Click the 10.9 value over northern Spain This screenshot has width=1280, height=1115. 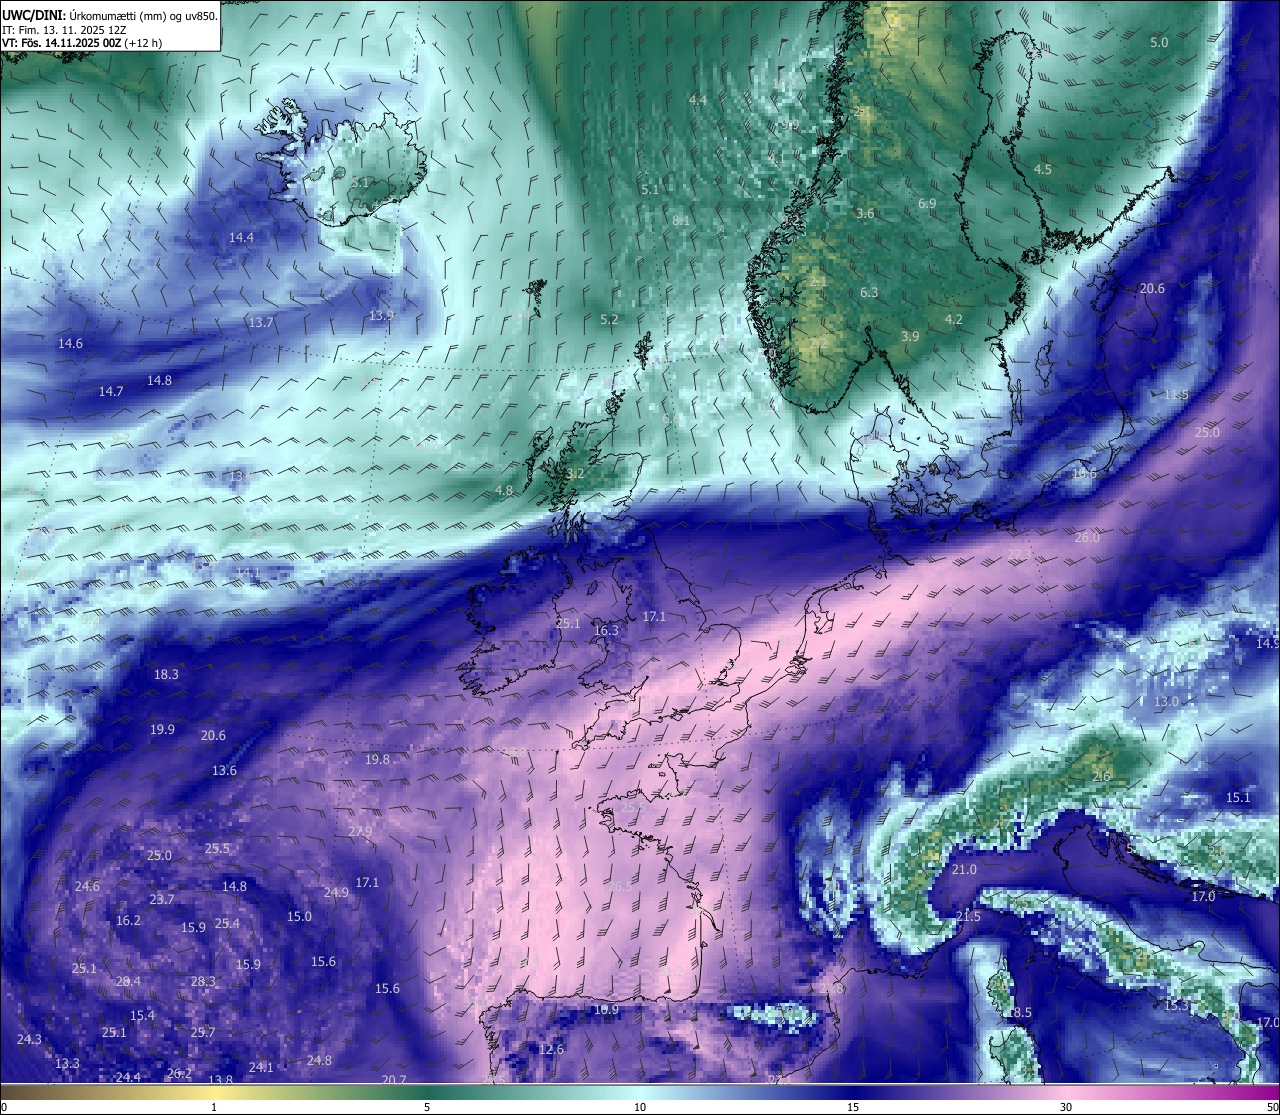pyautogui.click(x=606, y=1010)
